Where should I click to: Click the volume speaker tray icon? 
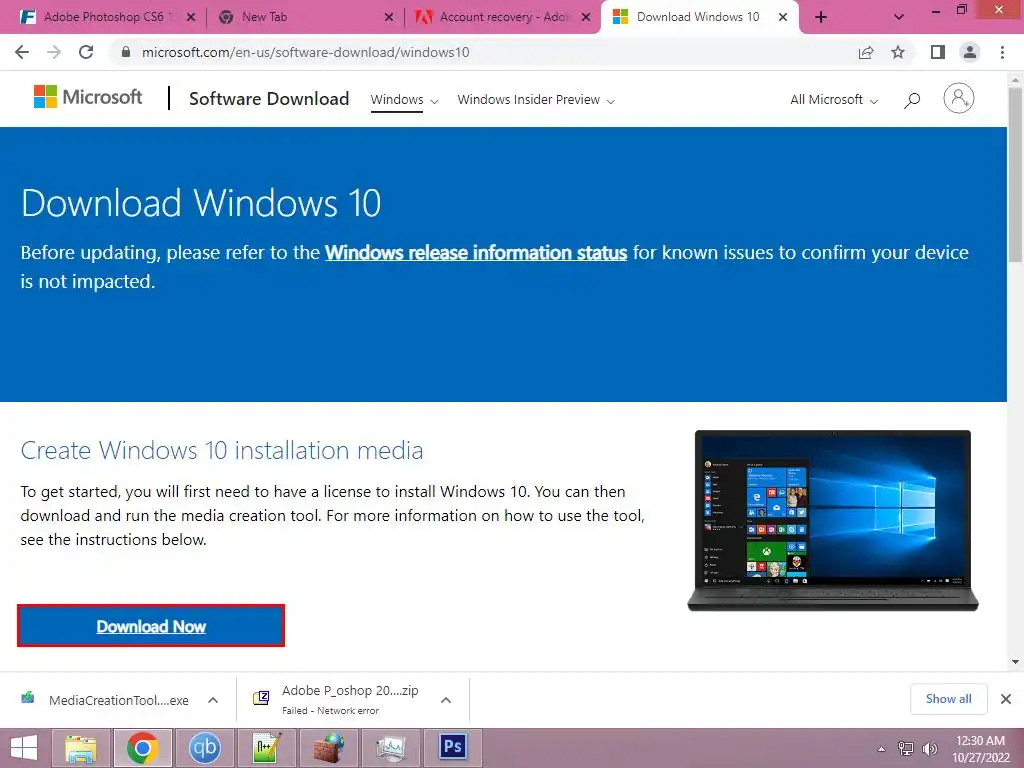tap(929, 749)
